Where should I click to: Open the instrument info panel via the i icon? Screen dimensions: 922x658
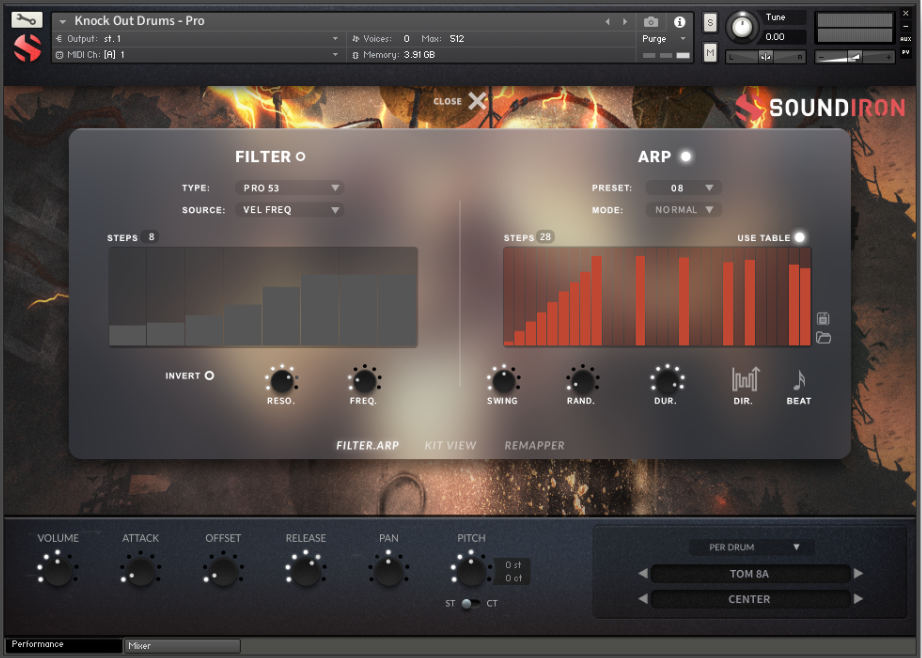[679, 23]
